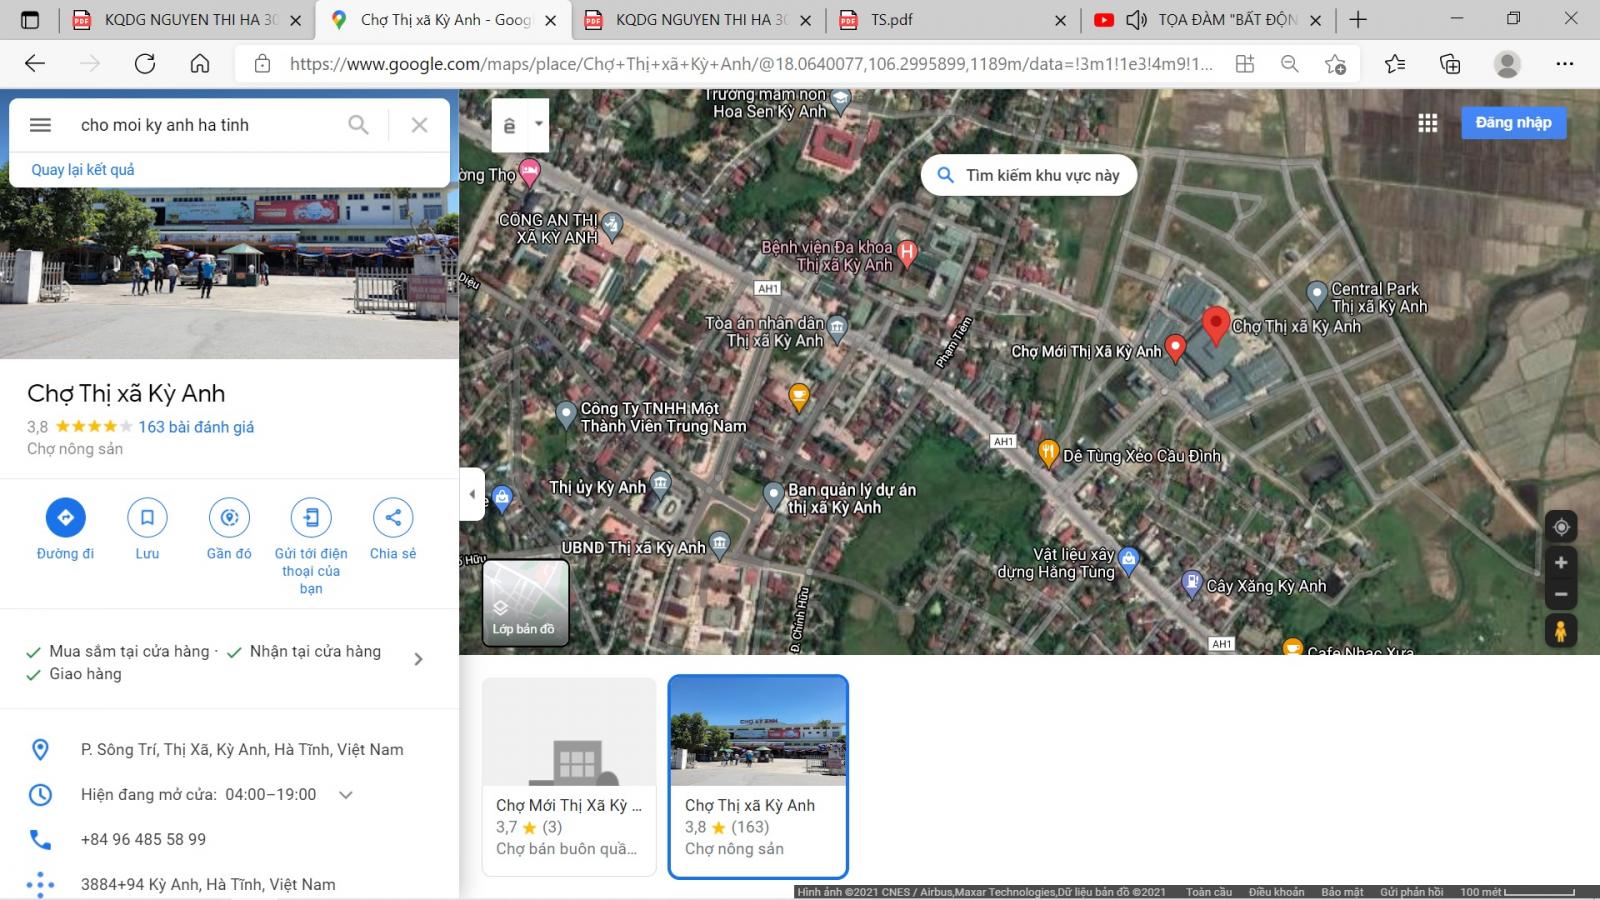Click the zoom magnifier icon in address bar

pos(1290,64)
